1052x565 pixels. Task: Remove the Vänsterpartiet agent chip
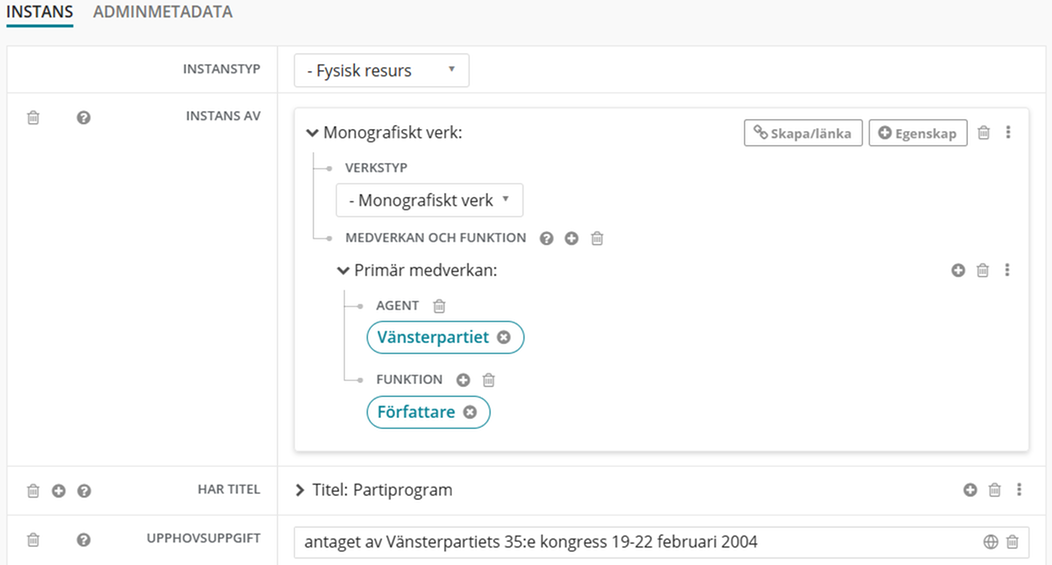coord(504,338)
